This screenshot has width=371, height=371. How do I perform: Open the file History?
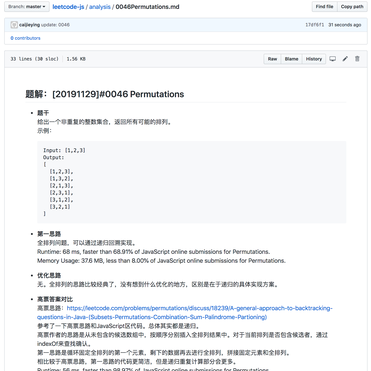tap(314, 59)
